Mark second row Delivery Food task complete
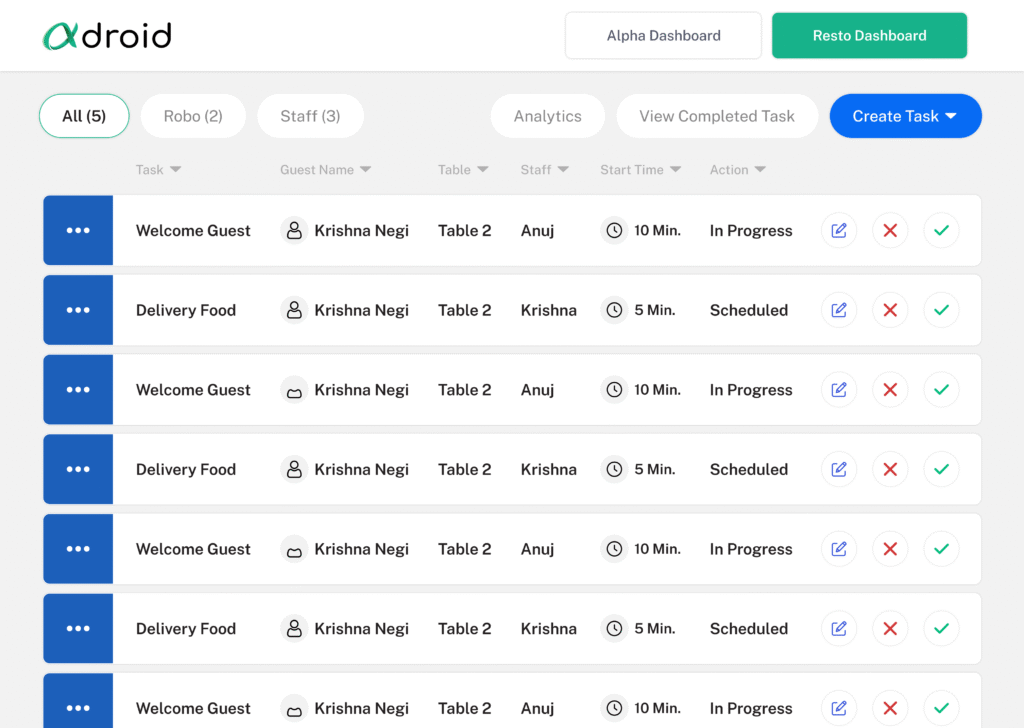 click(941, 310)
